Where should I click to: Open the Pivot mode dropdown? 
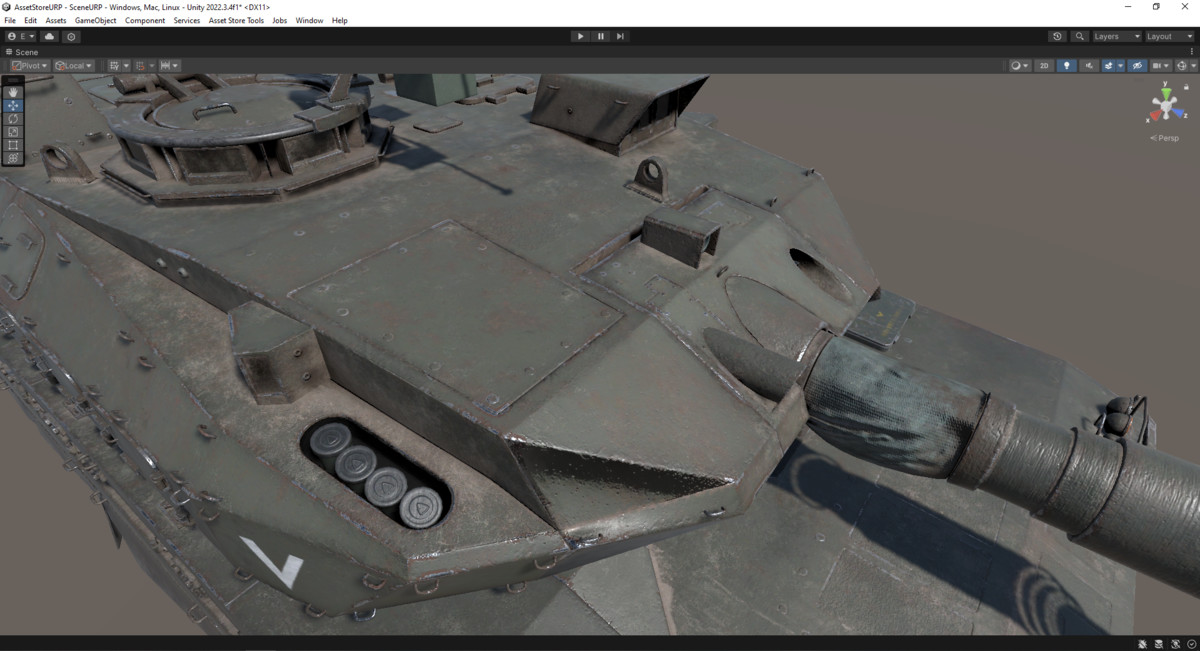point(28,65)
